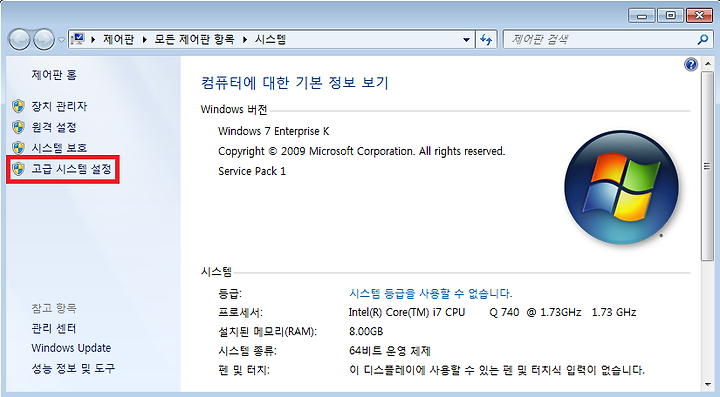Click the processor value Intel(R) Core(TM) i7 CPU
Viewport: 720px width, 397px height.
click(x=492, y=313)
